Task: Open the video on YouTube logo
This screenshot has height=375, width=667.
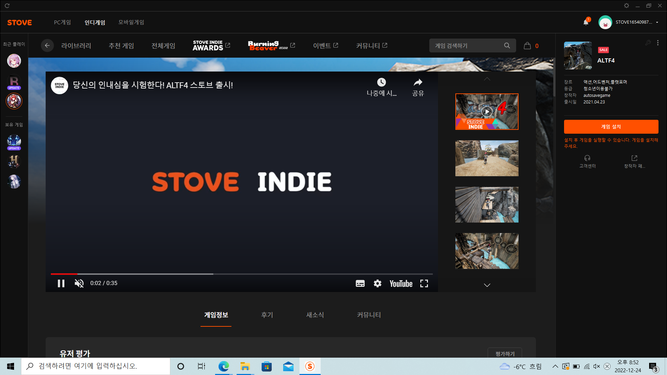Action: [401, 284]
